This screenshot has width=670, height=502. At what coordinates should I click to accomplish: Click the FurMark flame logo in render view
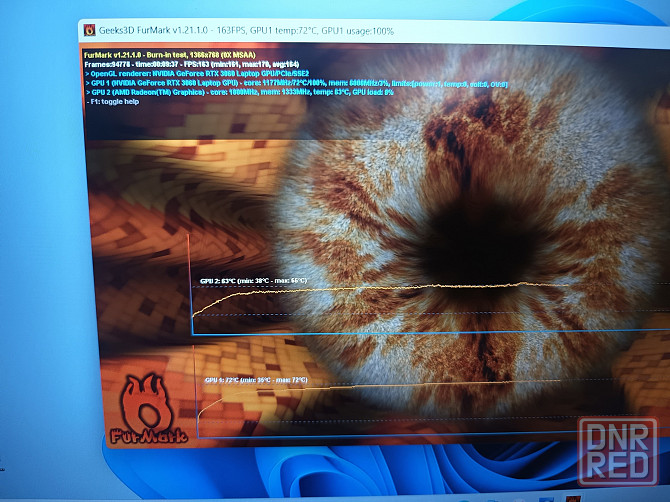[148, 408]
